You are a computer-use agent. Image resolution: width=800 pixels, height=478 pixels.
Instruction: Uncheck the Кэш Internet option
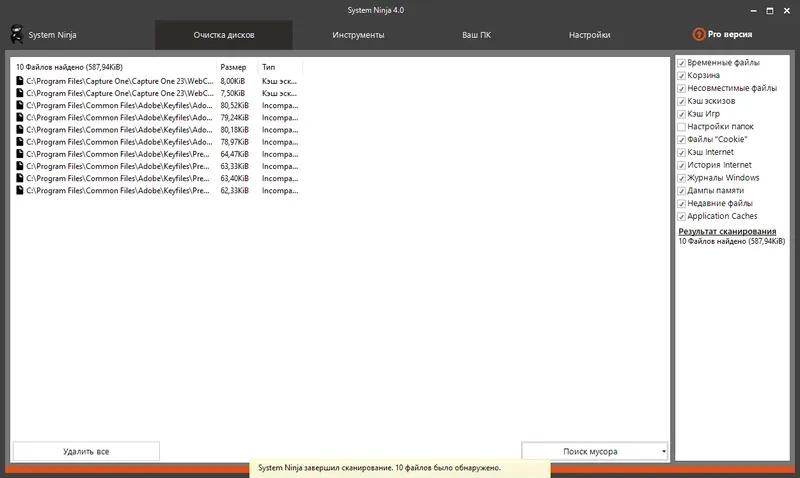(x=681, y=152)
